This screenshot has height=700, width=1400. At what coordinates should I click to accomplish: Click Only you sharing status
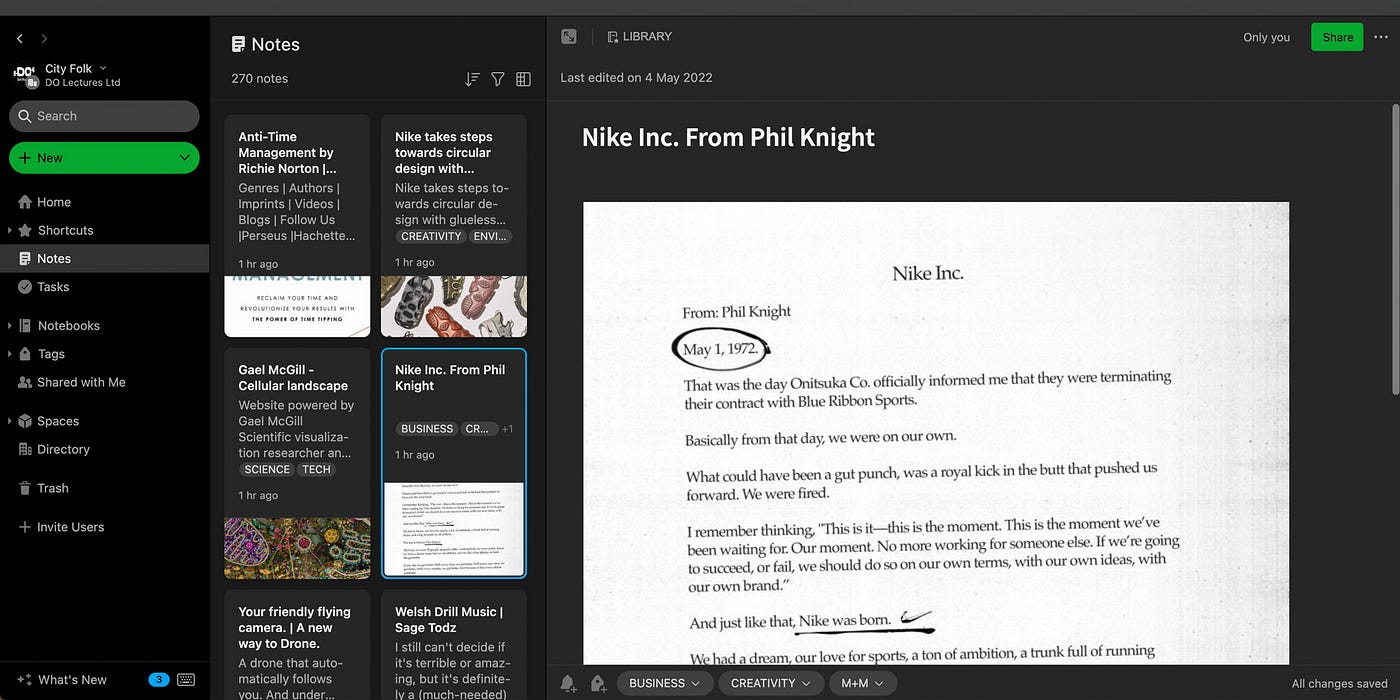[1267, 37]
